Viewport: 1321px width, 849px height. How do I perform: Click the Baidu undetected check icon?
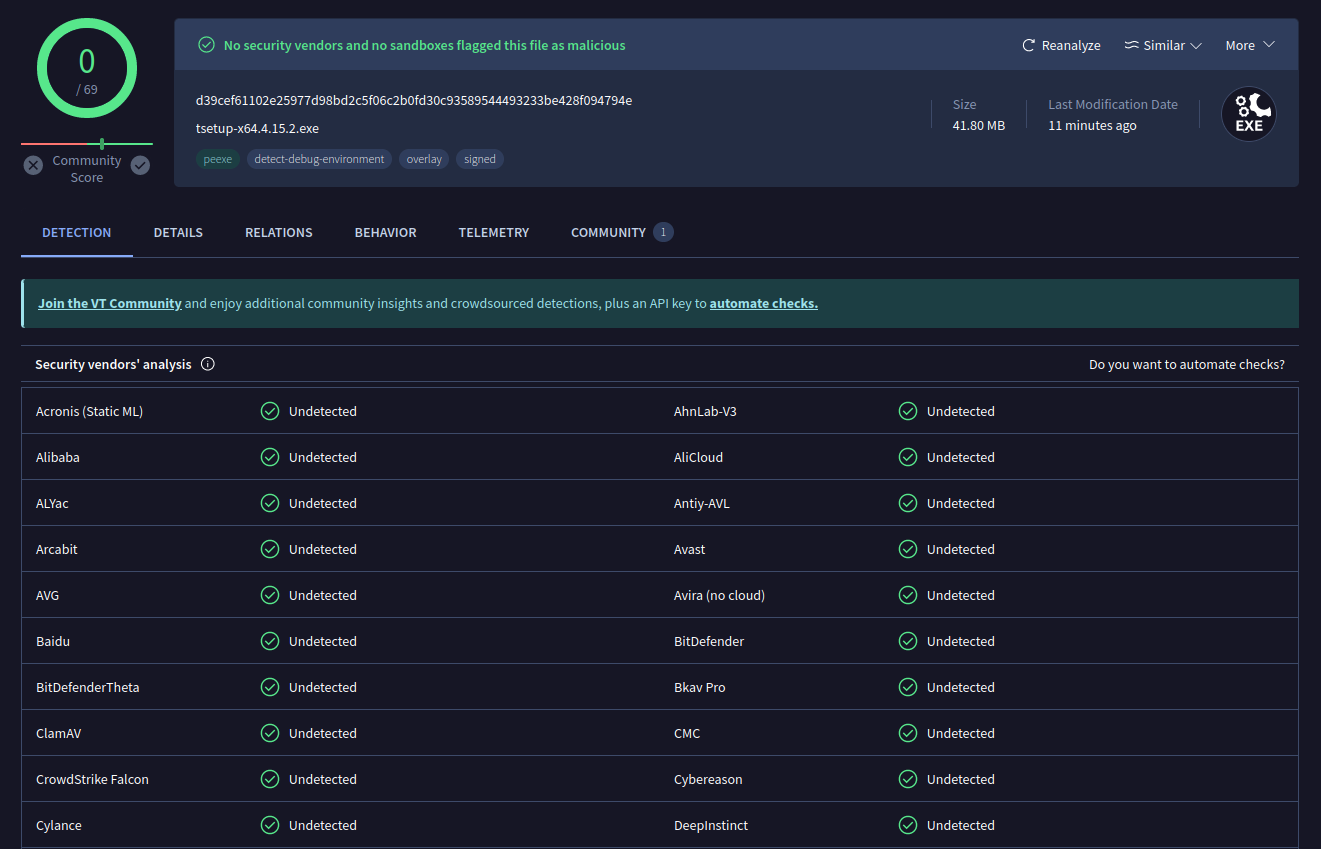[270, 641]
